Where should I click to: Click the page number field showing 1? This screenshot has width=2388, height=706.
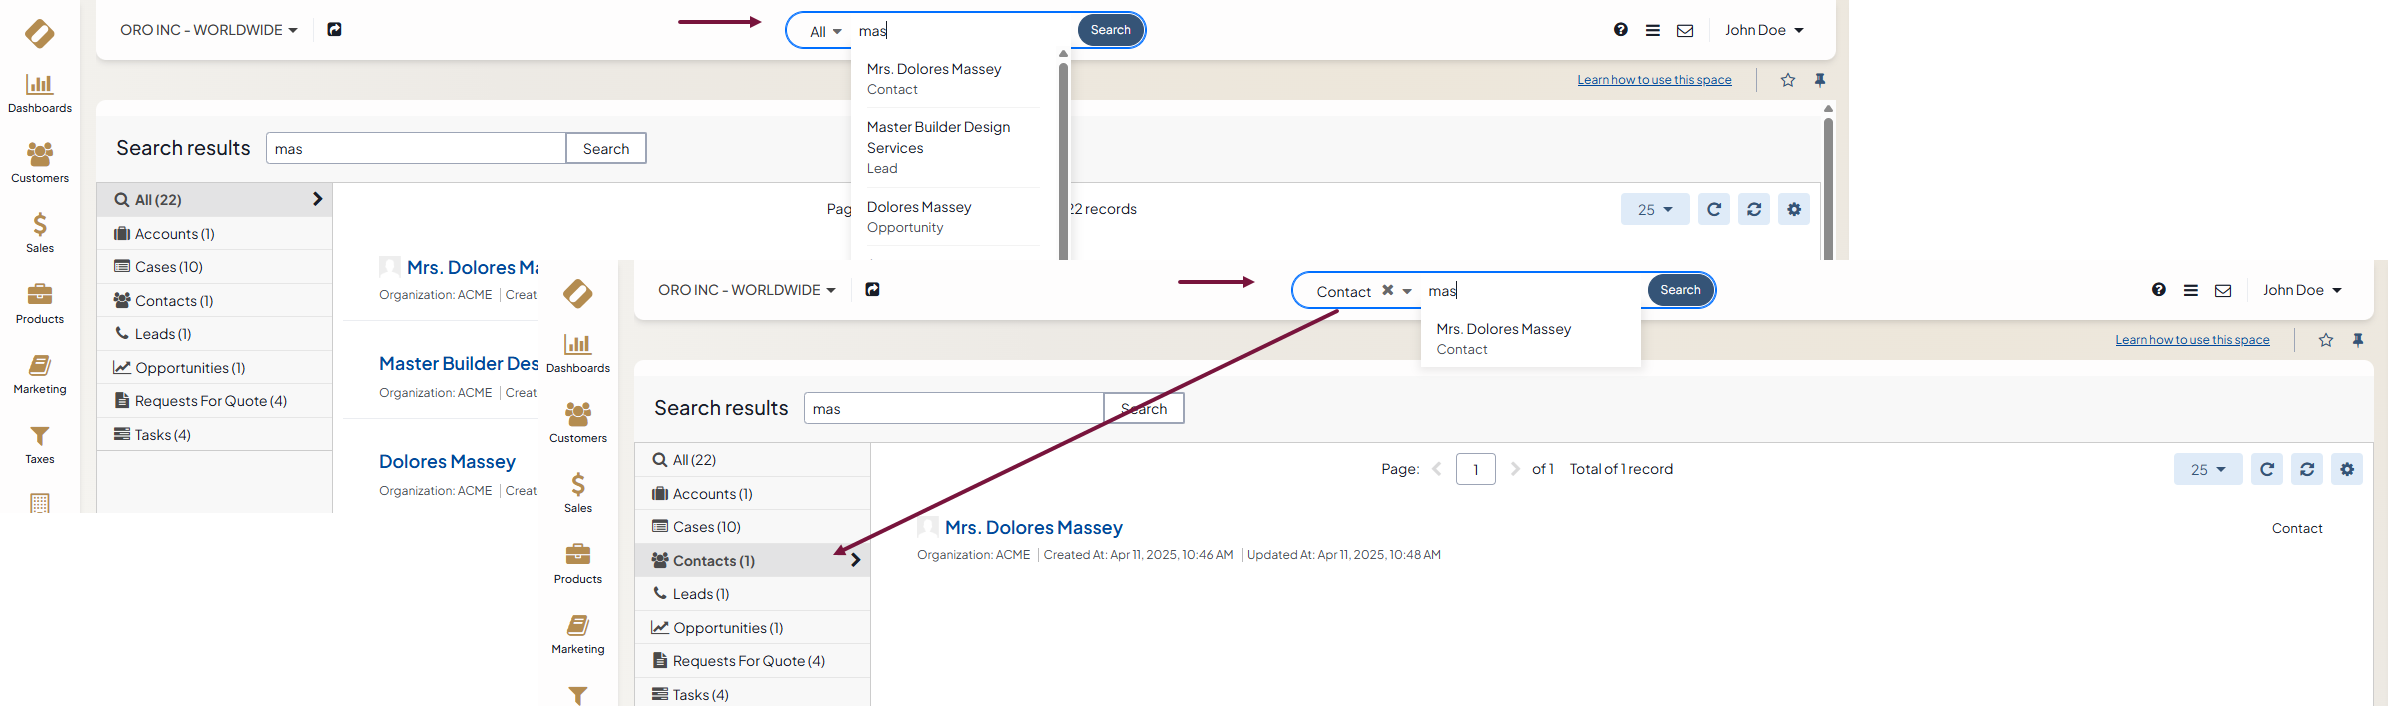[x=1475, y=469]
